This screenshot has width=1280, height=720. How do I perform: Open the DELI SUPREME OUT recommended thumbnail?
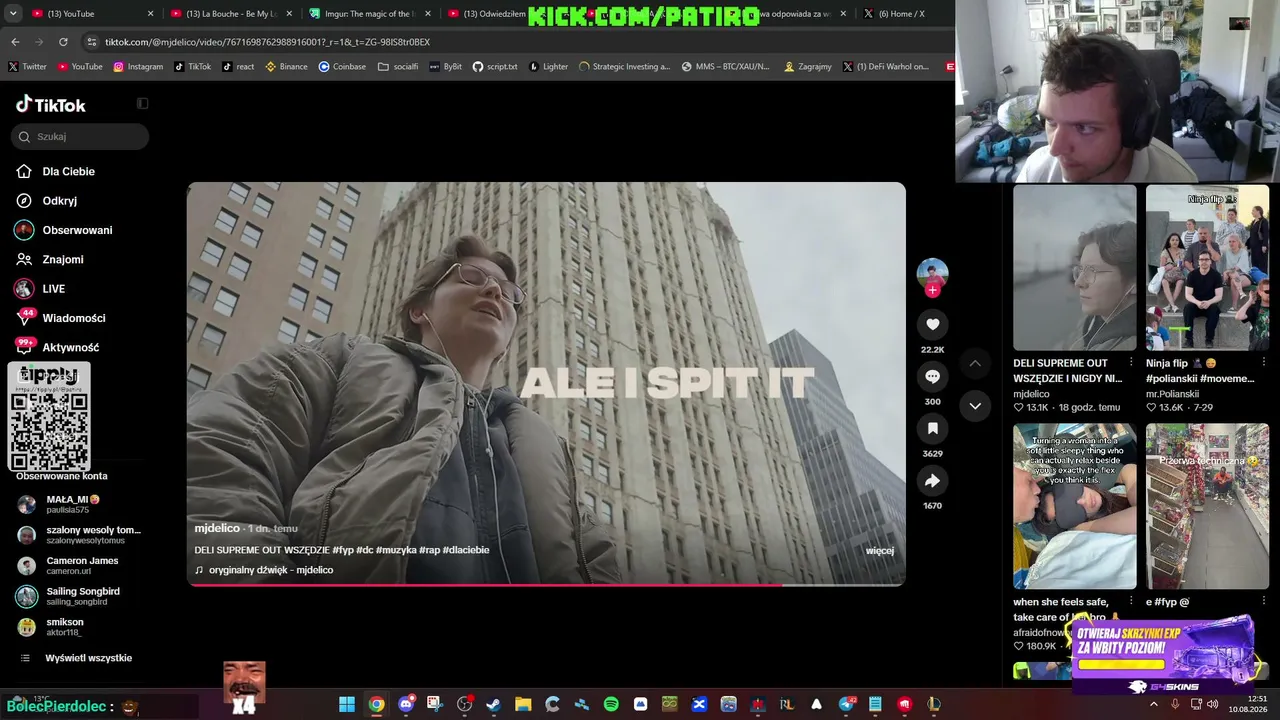point(1075,267)
